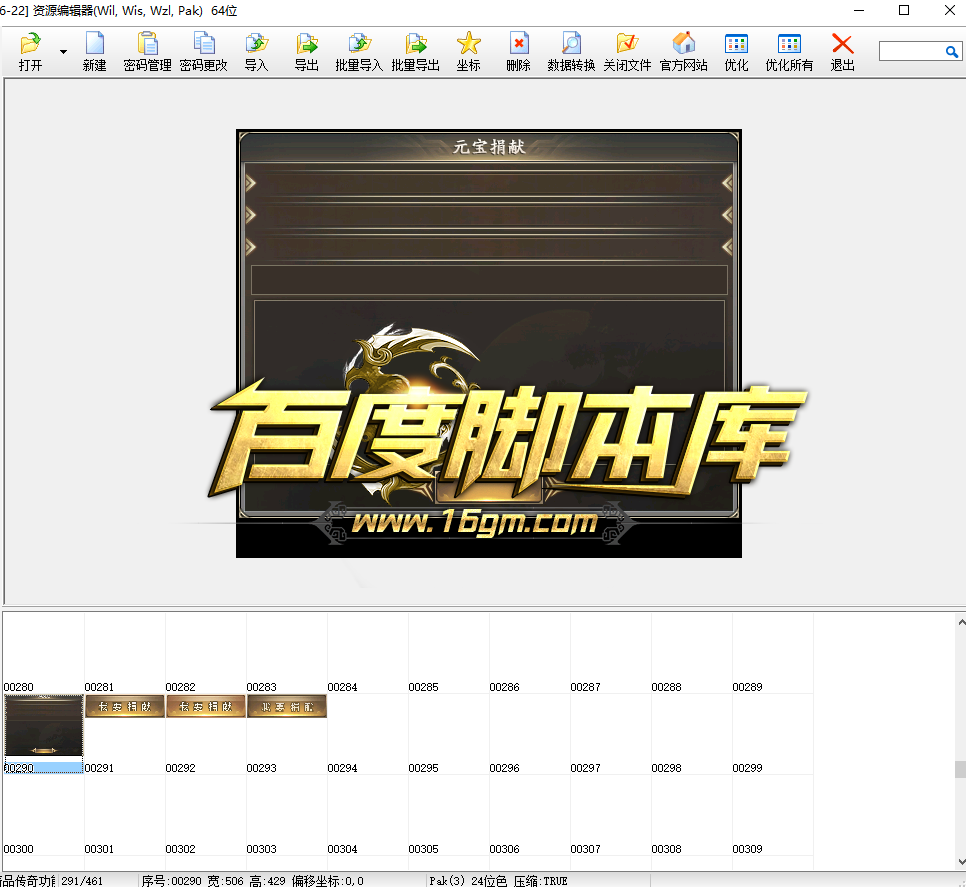The width and height of the screenshot is (966, 887).
Task: Click the cell labeled 00285
Action: point(448,653)
